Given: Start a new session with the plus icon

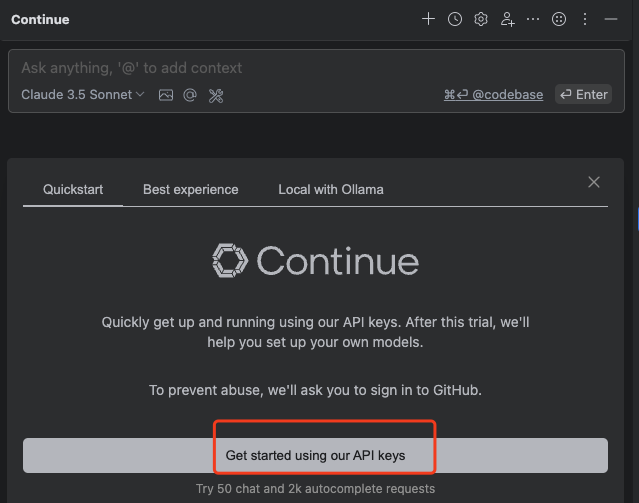Looking at the screenshot, I should point(428,19).
